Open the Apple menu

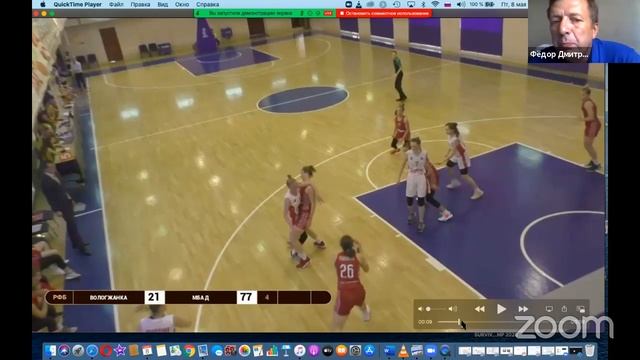[x=42, y=4]
